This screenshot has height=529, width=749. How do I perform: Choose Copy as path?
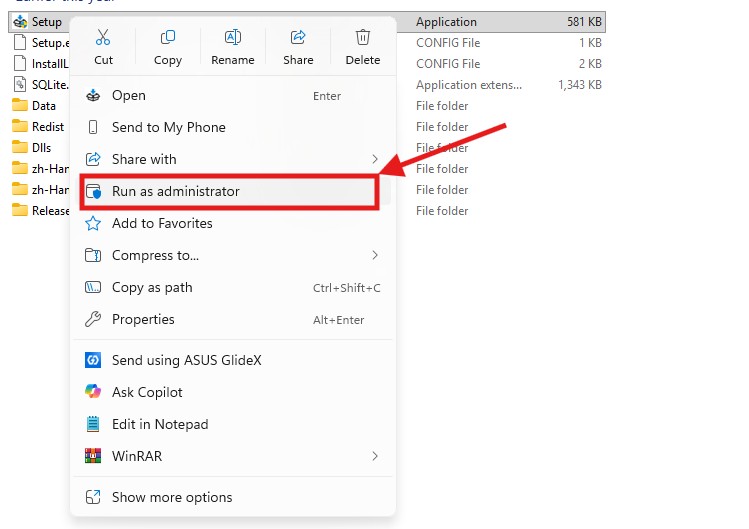pos(233,287)
